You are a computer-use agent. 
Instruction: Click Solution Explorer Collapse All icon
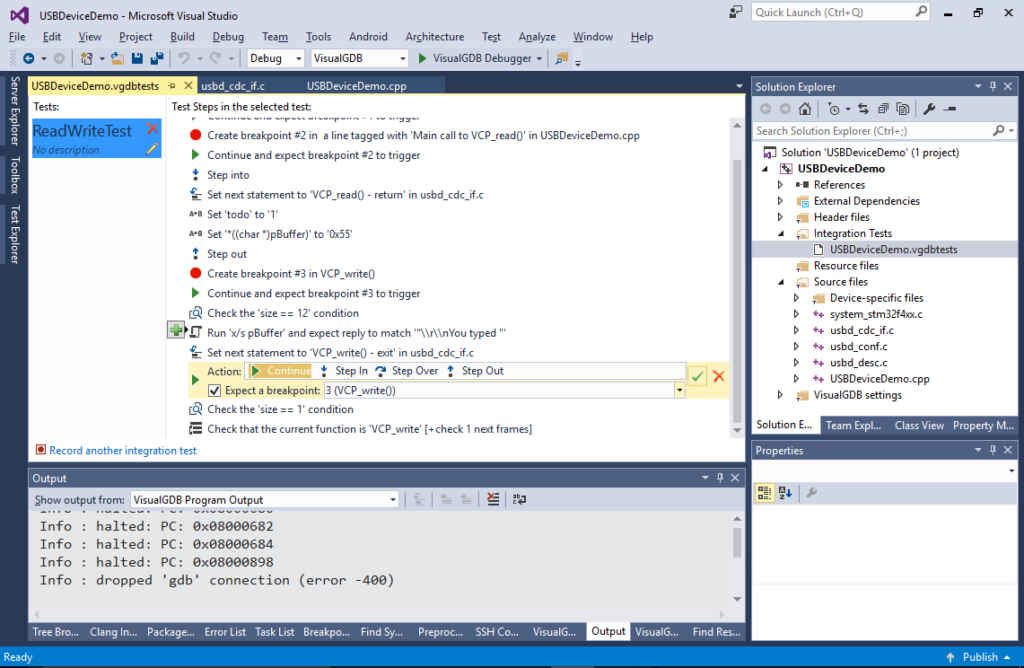click(883, 109)
